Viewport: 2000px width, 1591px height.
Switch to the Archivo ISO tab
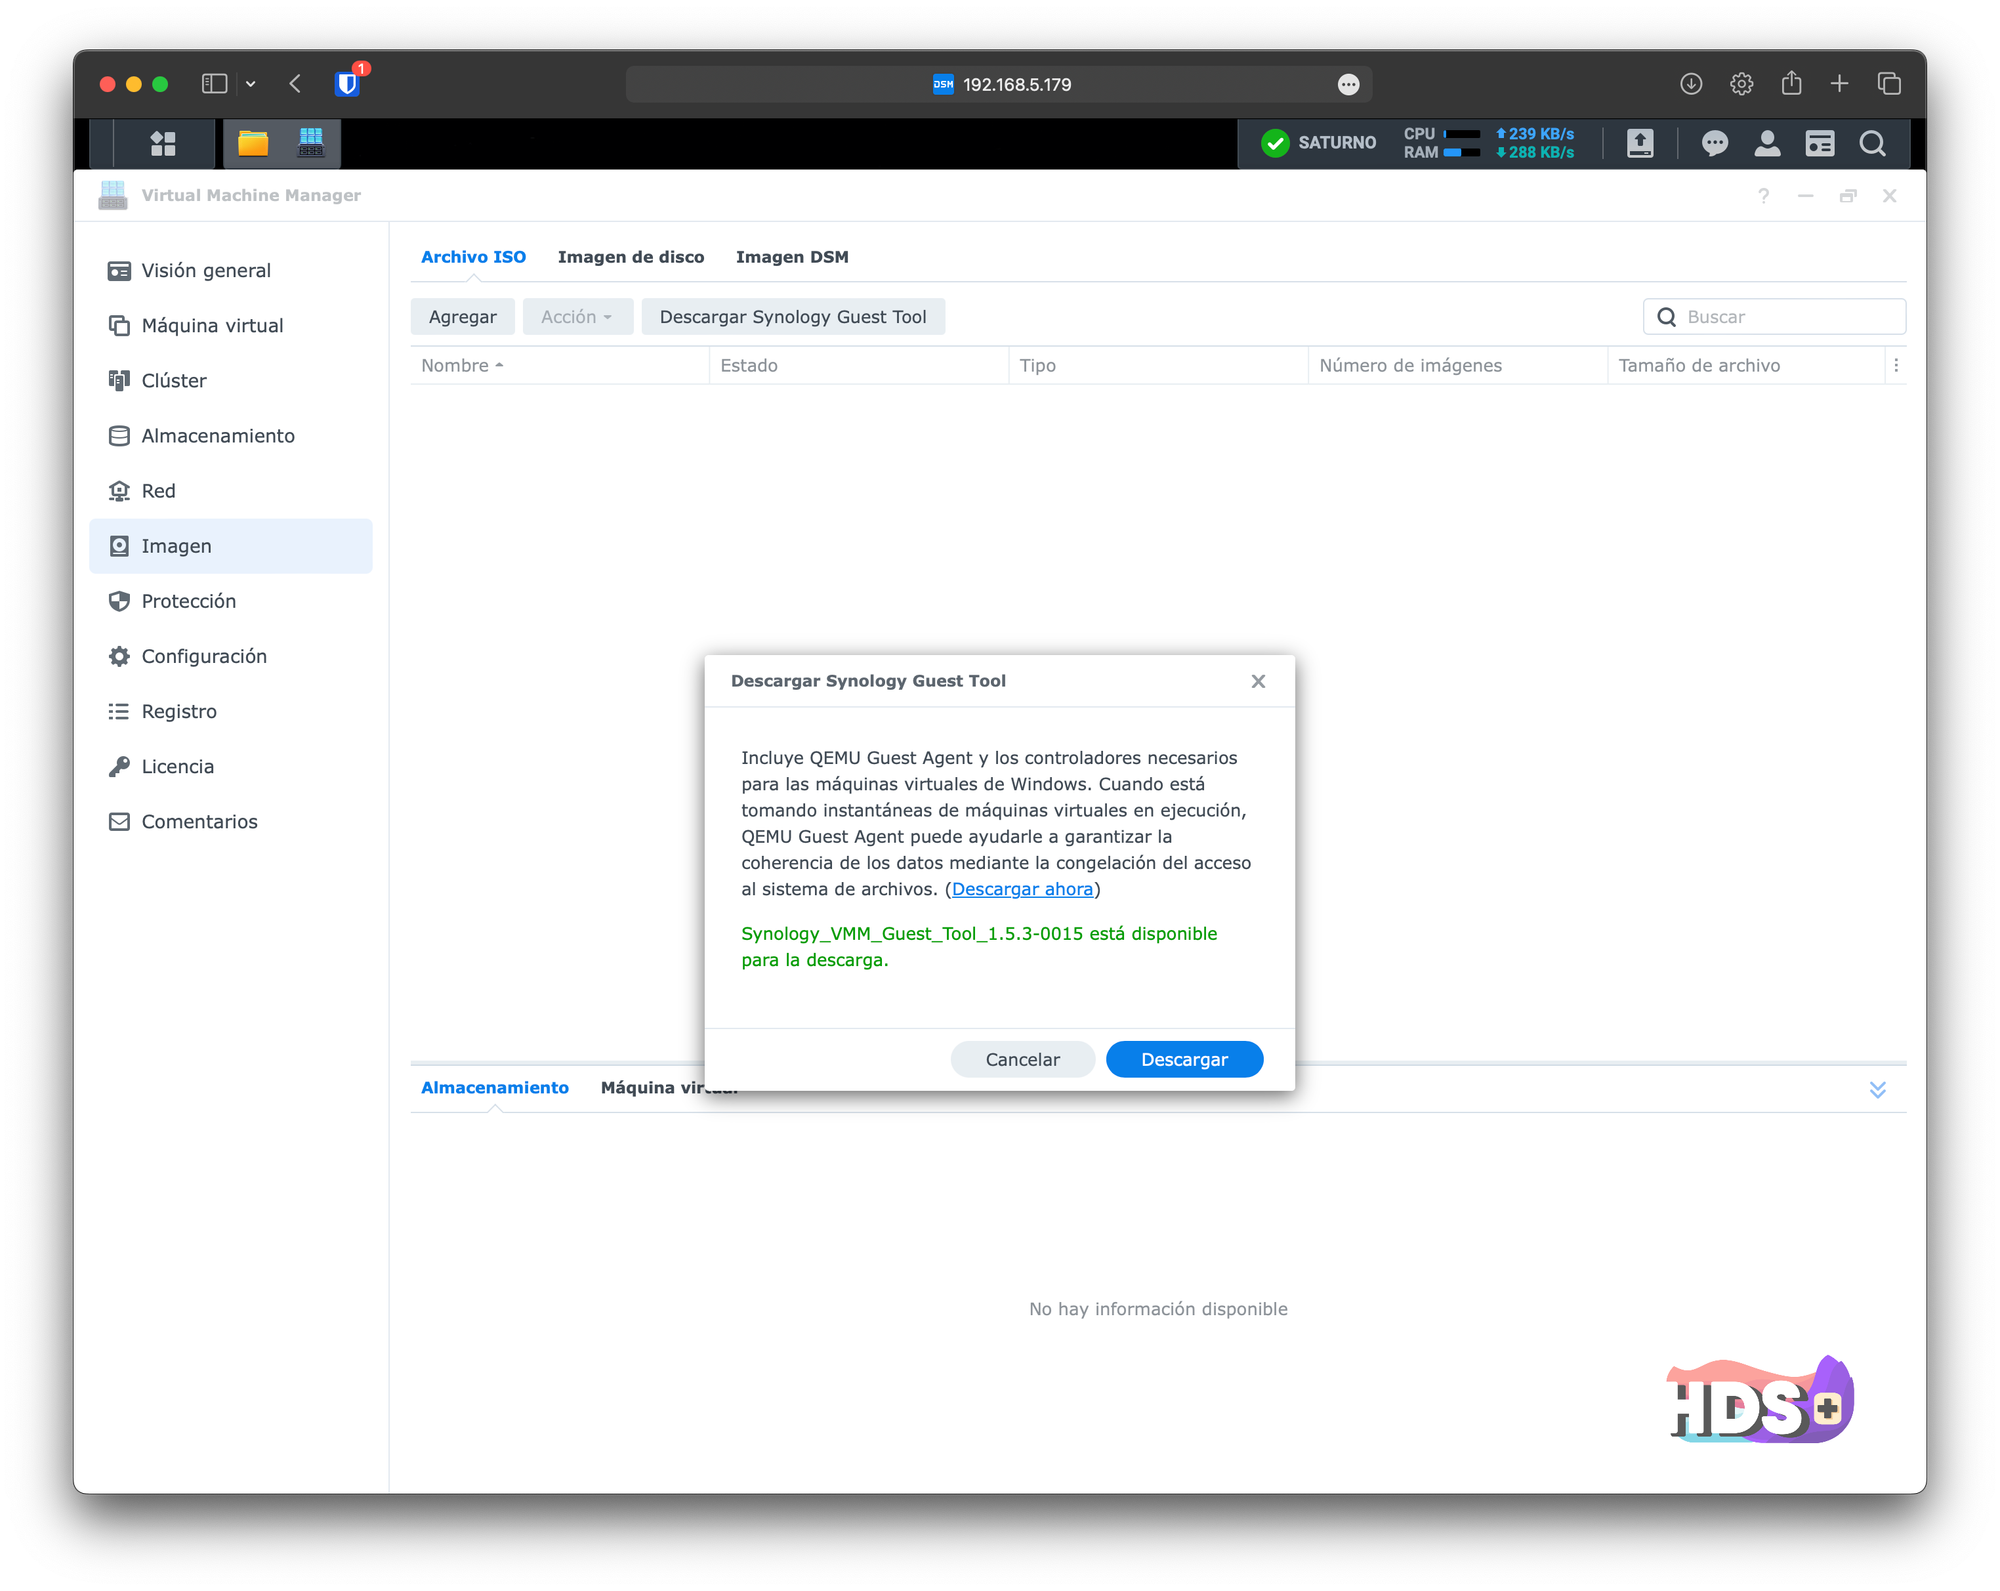[473, 257]
